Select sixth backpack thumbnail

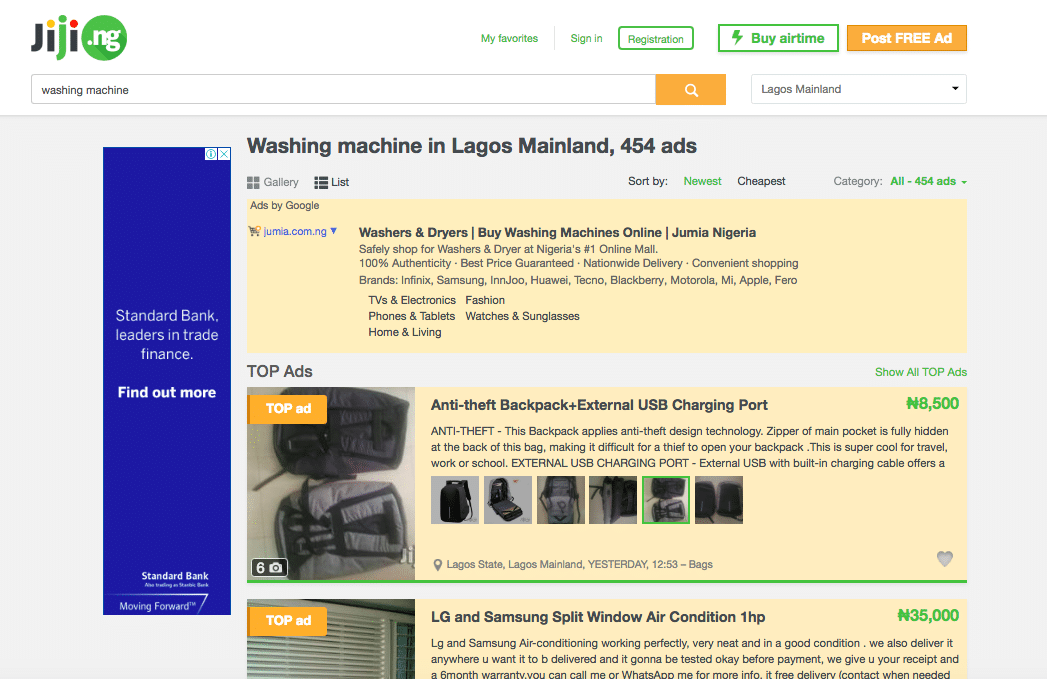(x=718, y=500)
